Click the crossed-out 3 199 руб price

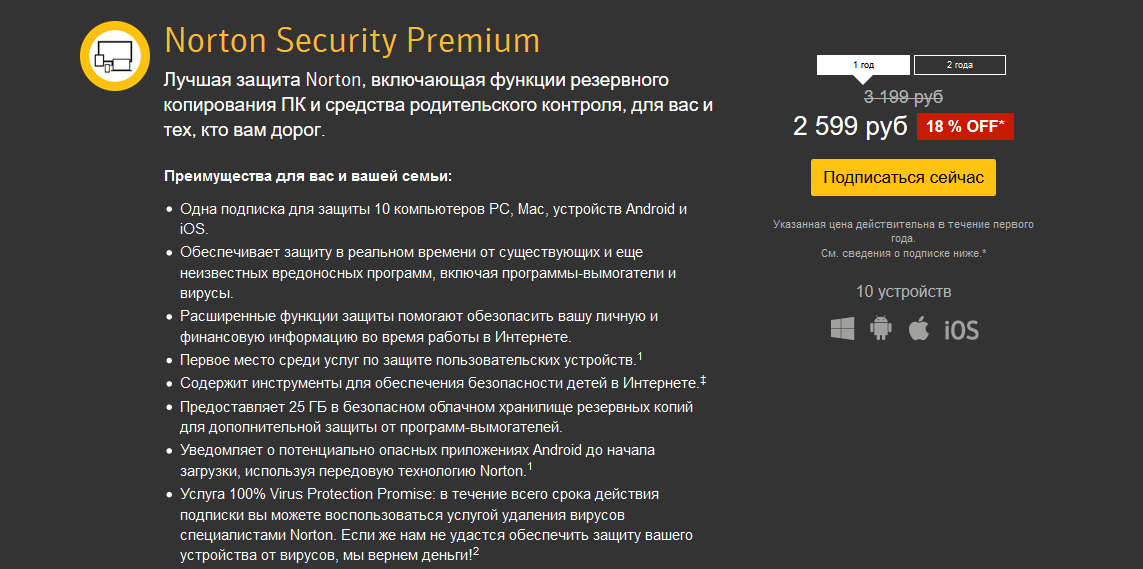(903, 97)
